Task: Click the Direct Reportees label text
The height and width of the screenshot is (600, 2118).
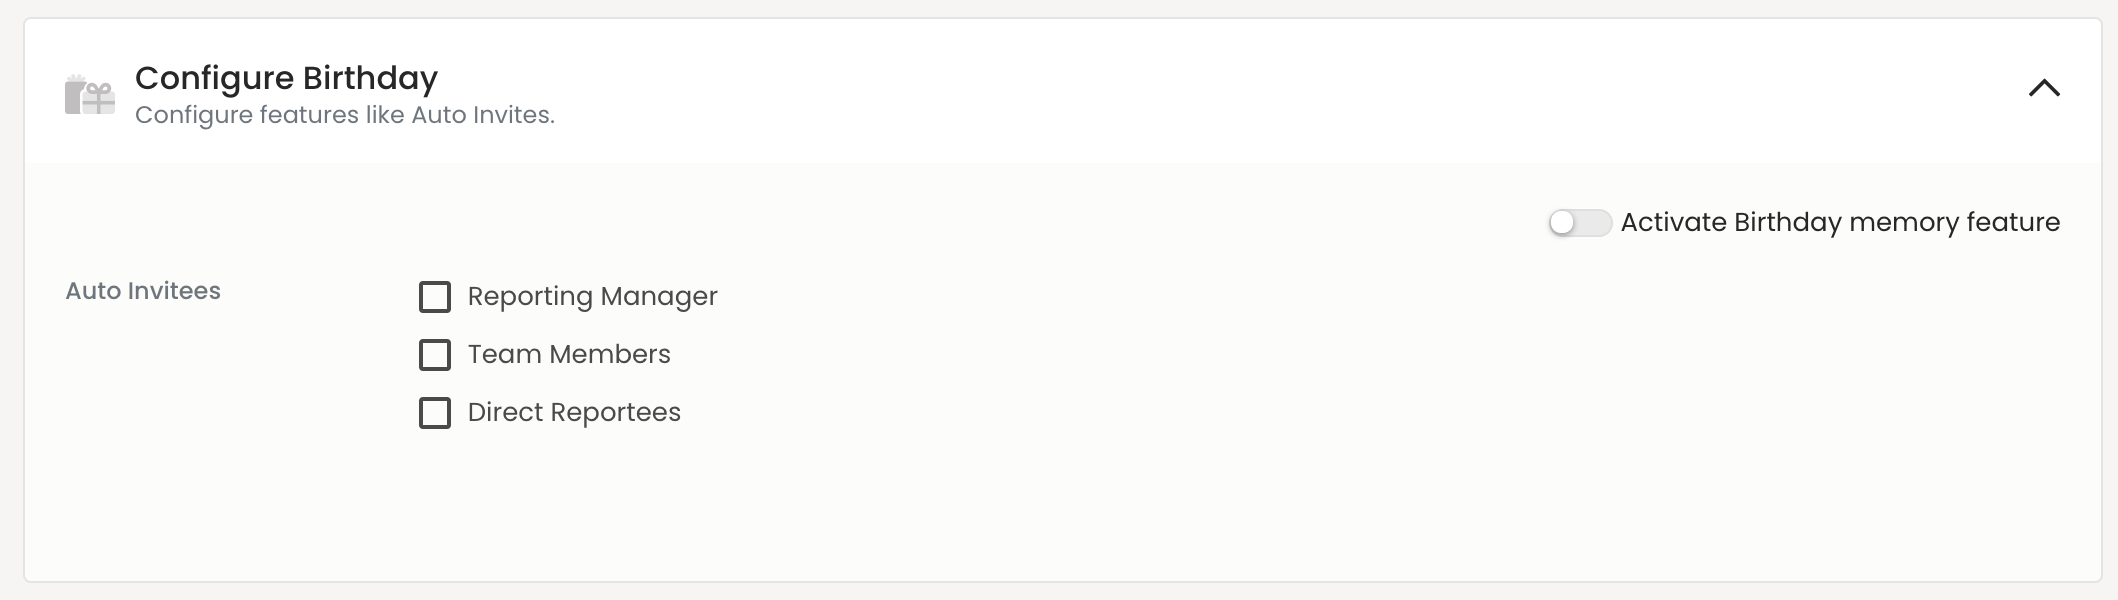Action: click(x=574, y=413)
